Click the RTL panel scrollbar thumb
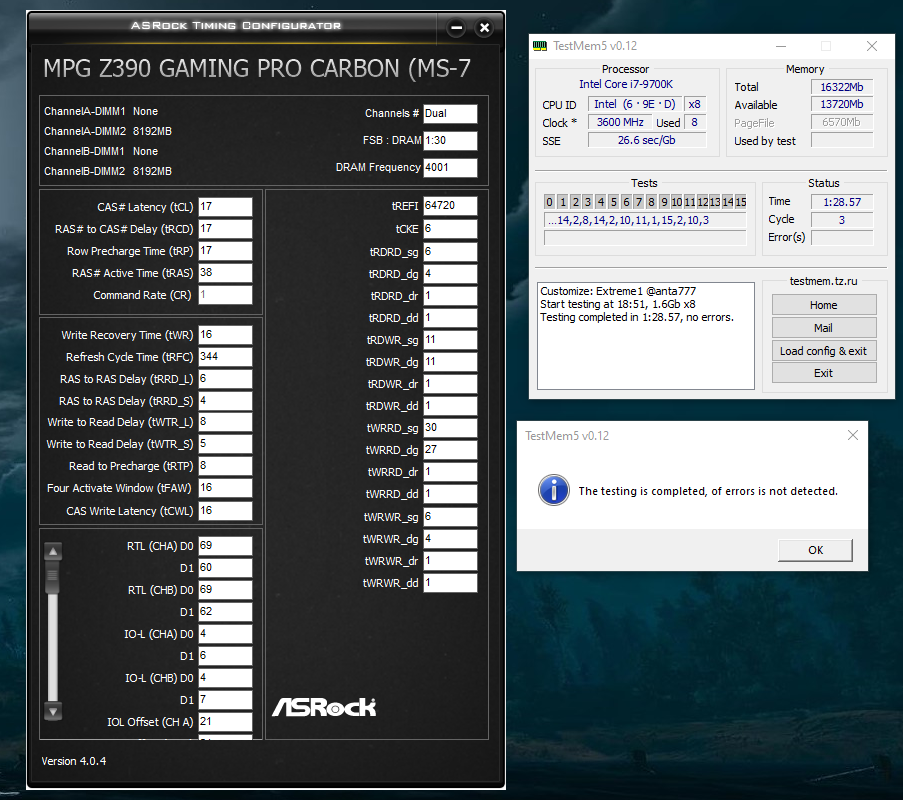This screenshot has height=800, width=903. (x=53, y=577)
